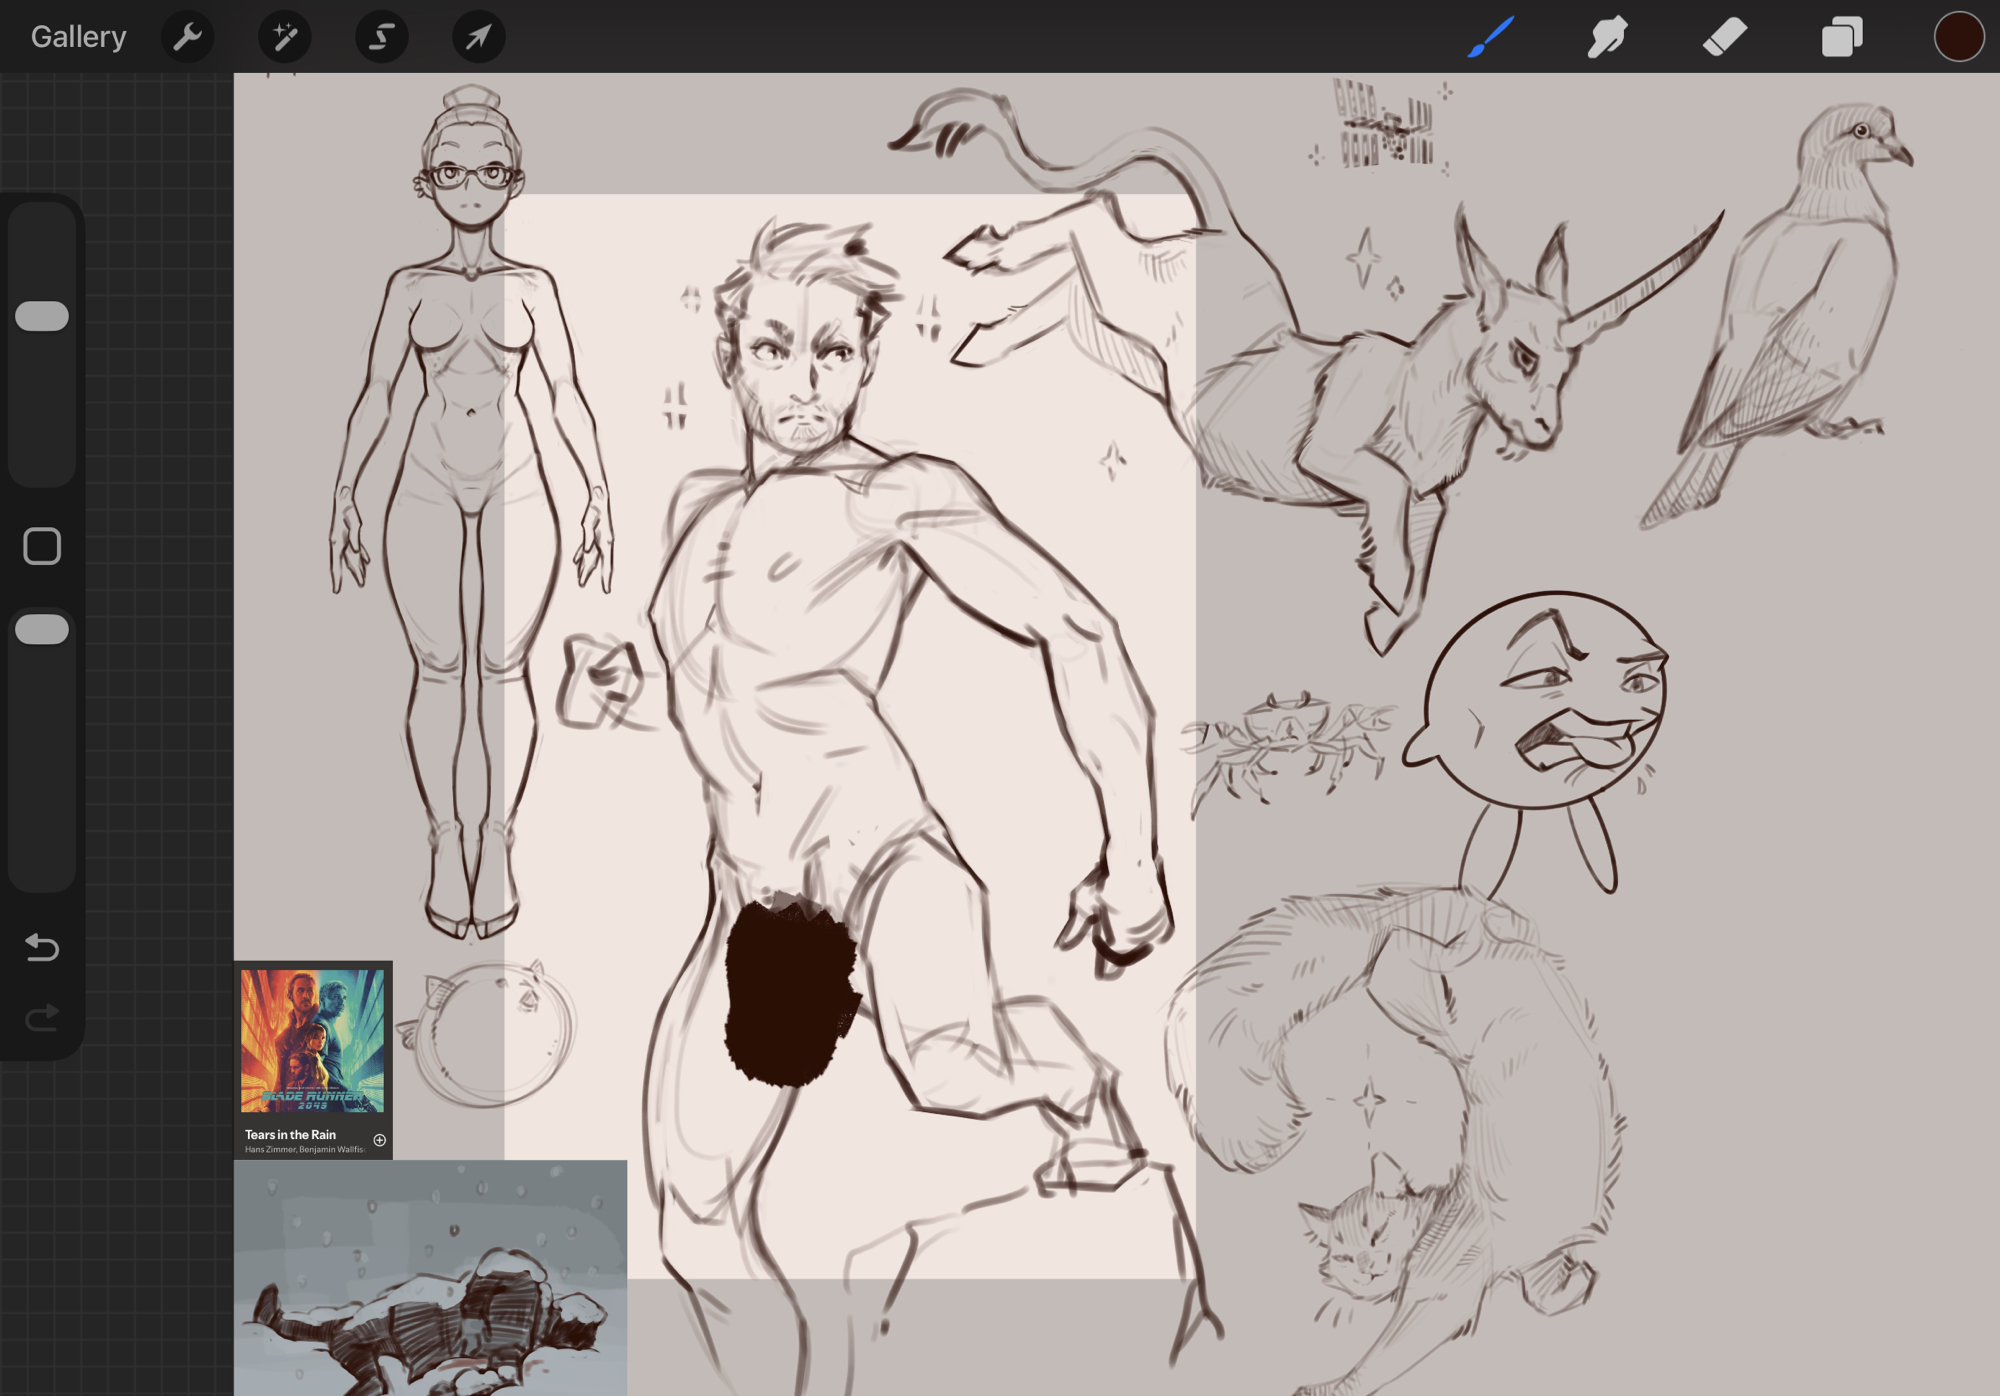Select the Smudge finger tool
This screenshot has height=1396, width=2000.
pos(1607,37)
